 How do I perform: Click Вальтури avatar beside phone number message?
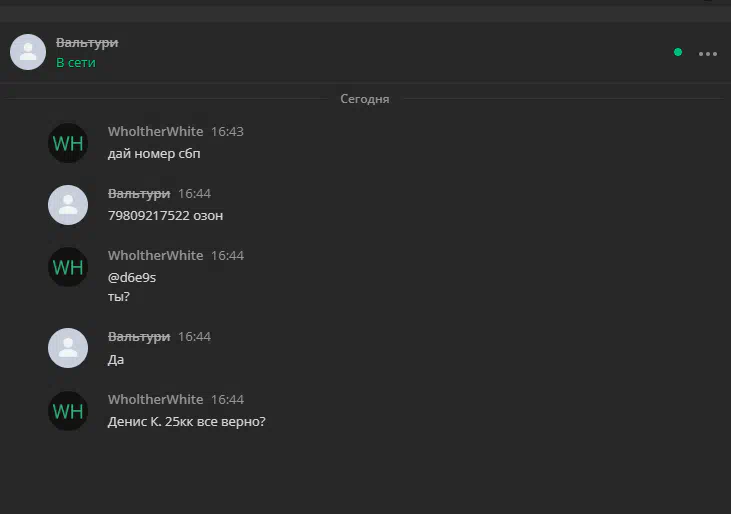pos(68,205)
